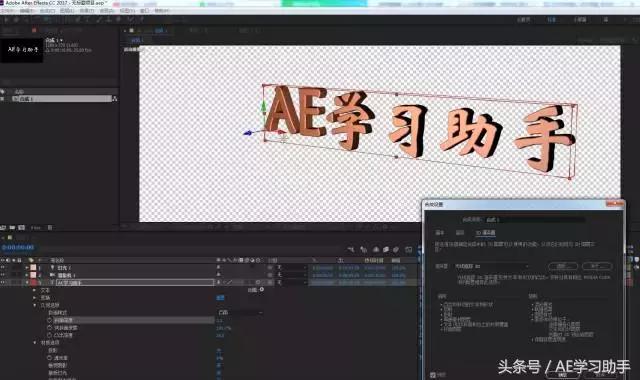Select the Horizontal Type tool
The width and height of the screenshot is (640, 380).
click(86, 19)
